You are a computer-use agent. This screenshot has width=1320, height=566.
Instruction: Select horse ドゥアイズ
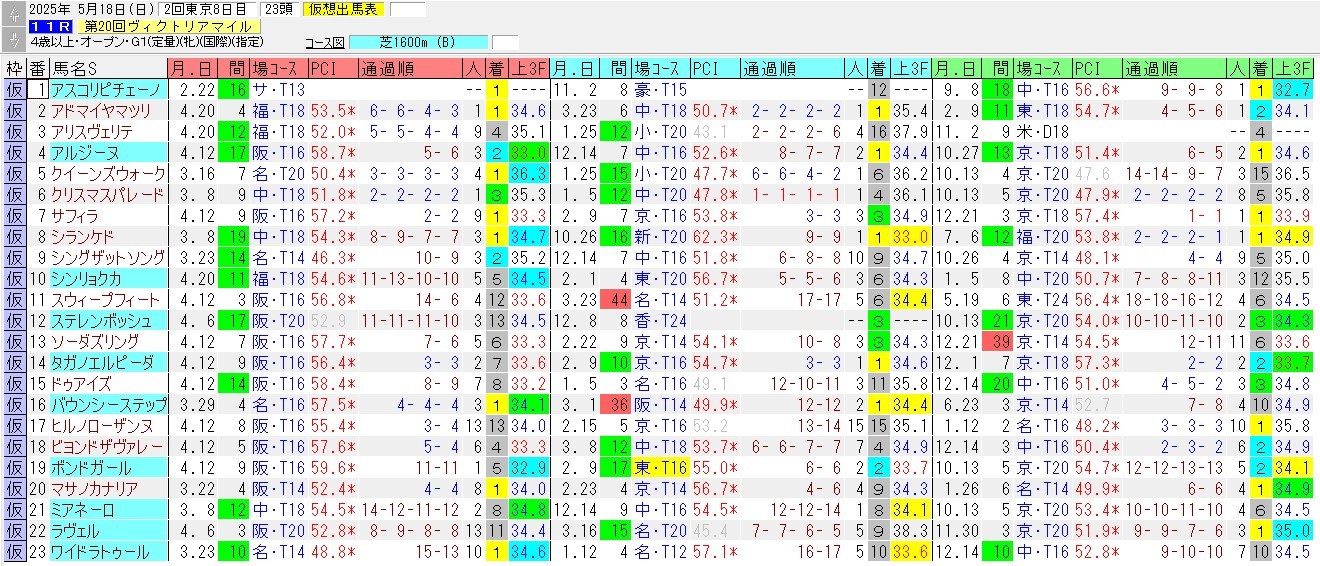[107, 383]
